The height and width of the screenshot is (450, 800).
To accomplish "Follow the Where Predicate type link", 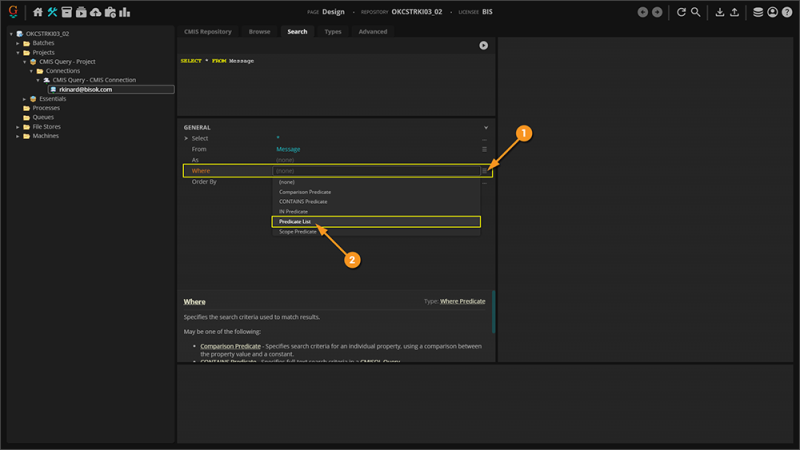I will coord(463,301).
